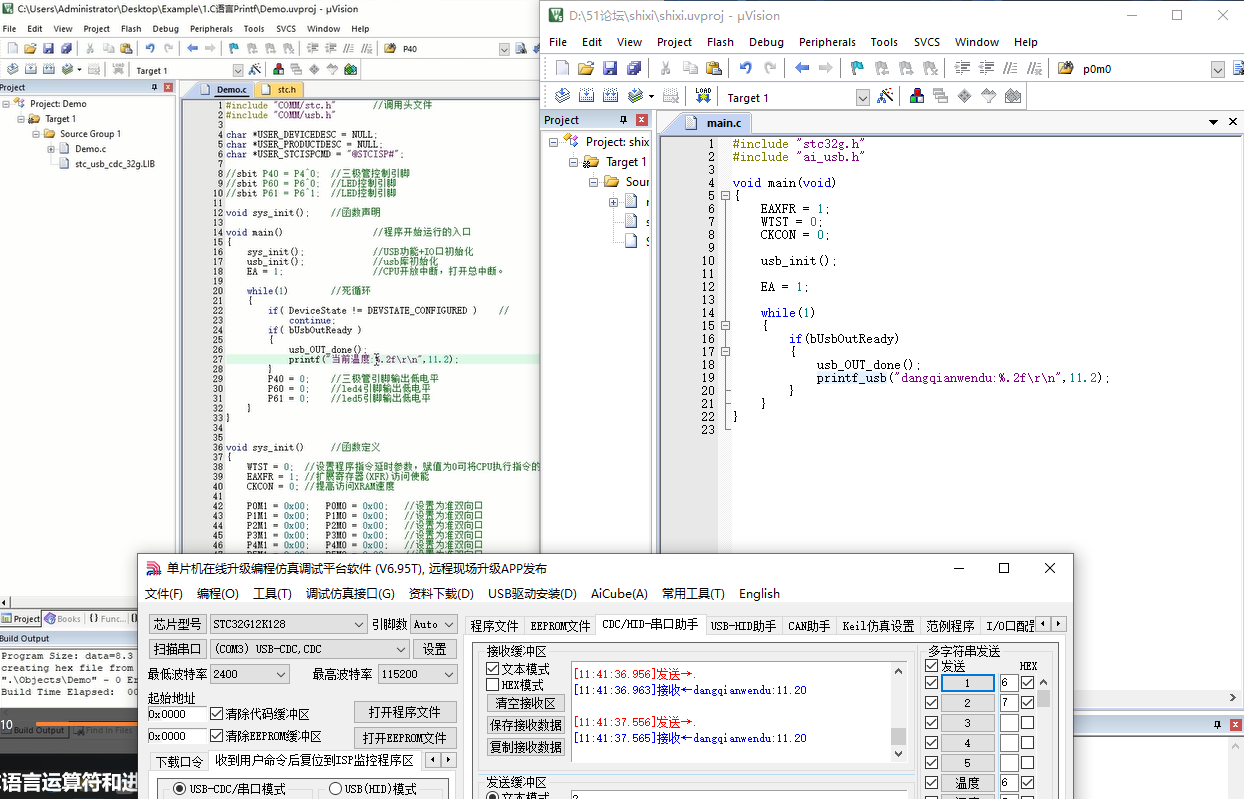The width and height of the screenshot is (1244, 799).
Task: Click the LOAD download icon in shixi toolbar
Action: tap(703, 96)
